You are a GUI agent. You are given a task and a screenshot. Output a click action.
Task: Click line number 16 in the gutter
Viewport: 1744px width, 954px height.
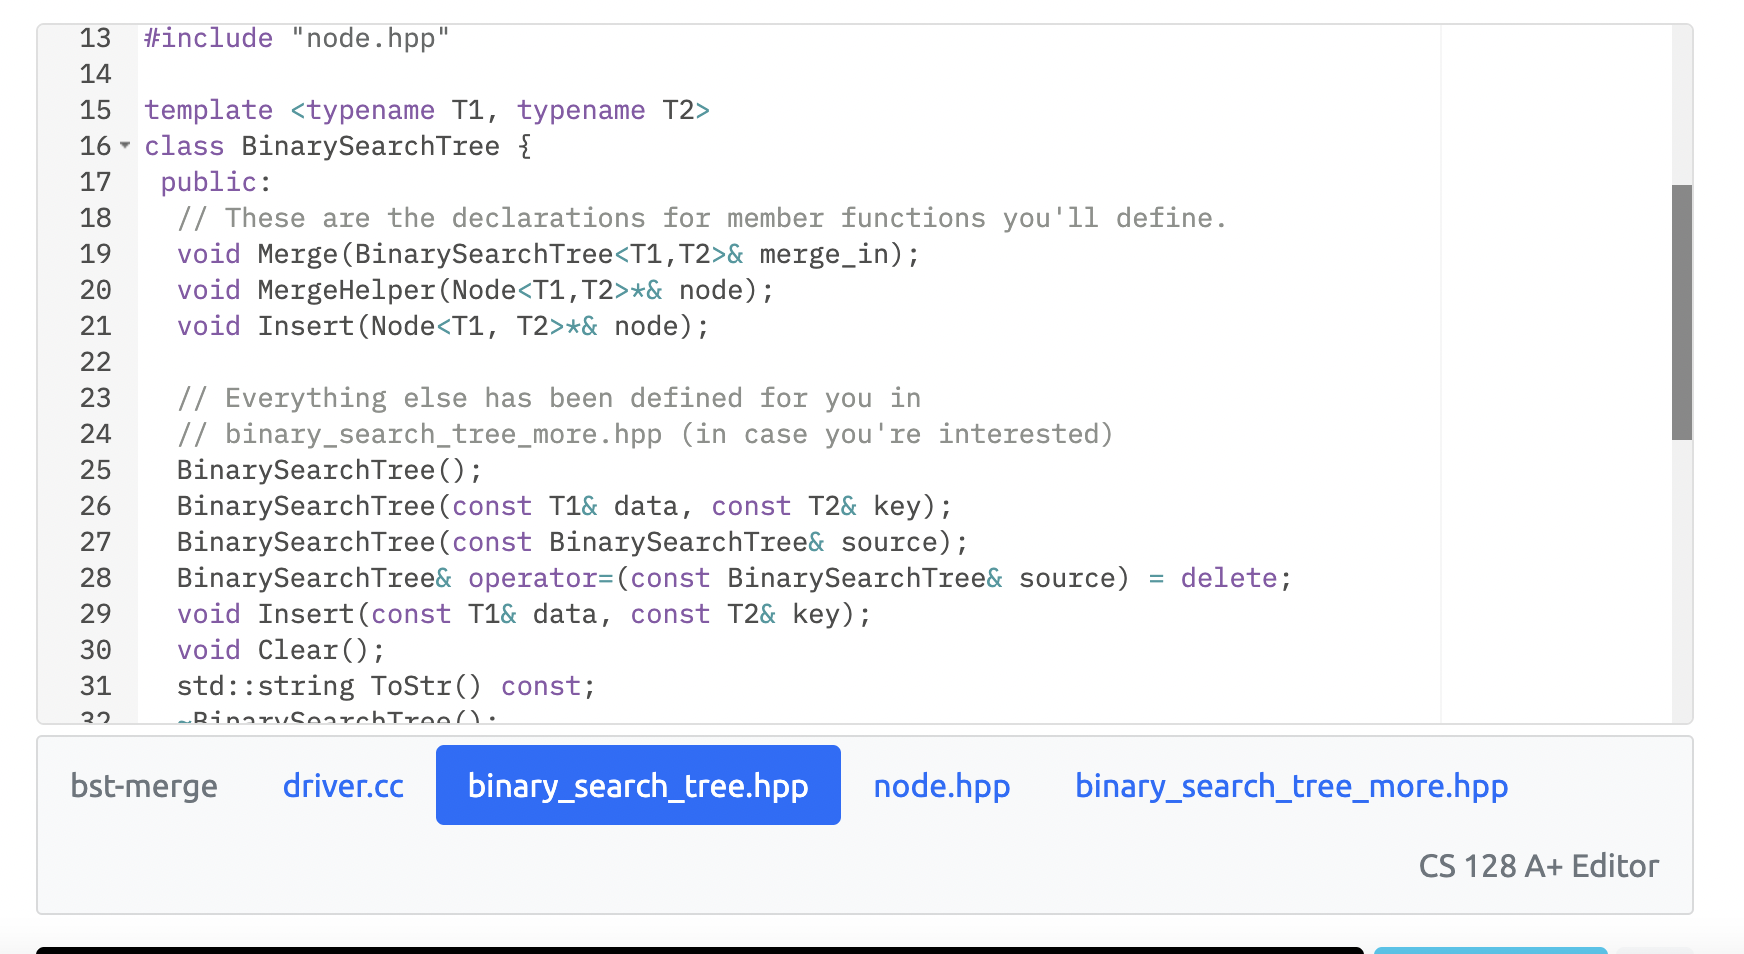point(95,146)
